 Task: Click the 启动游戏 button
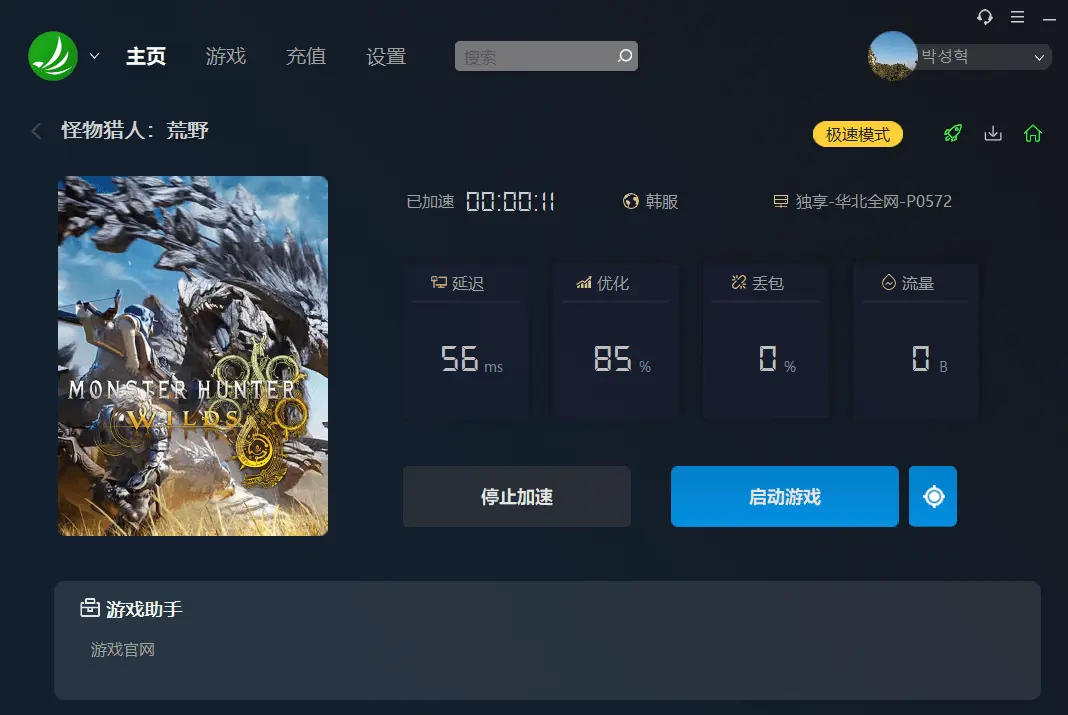pyautogui.click(x=785, y=496)
